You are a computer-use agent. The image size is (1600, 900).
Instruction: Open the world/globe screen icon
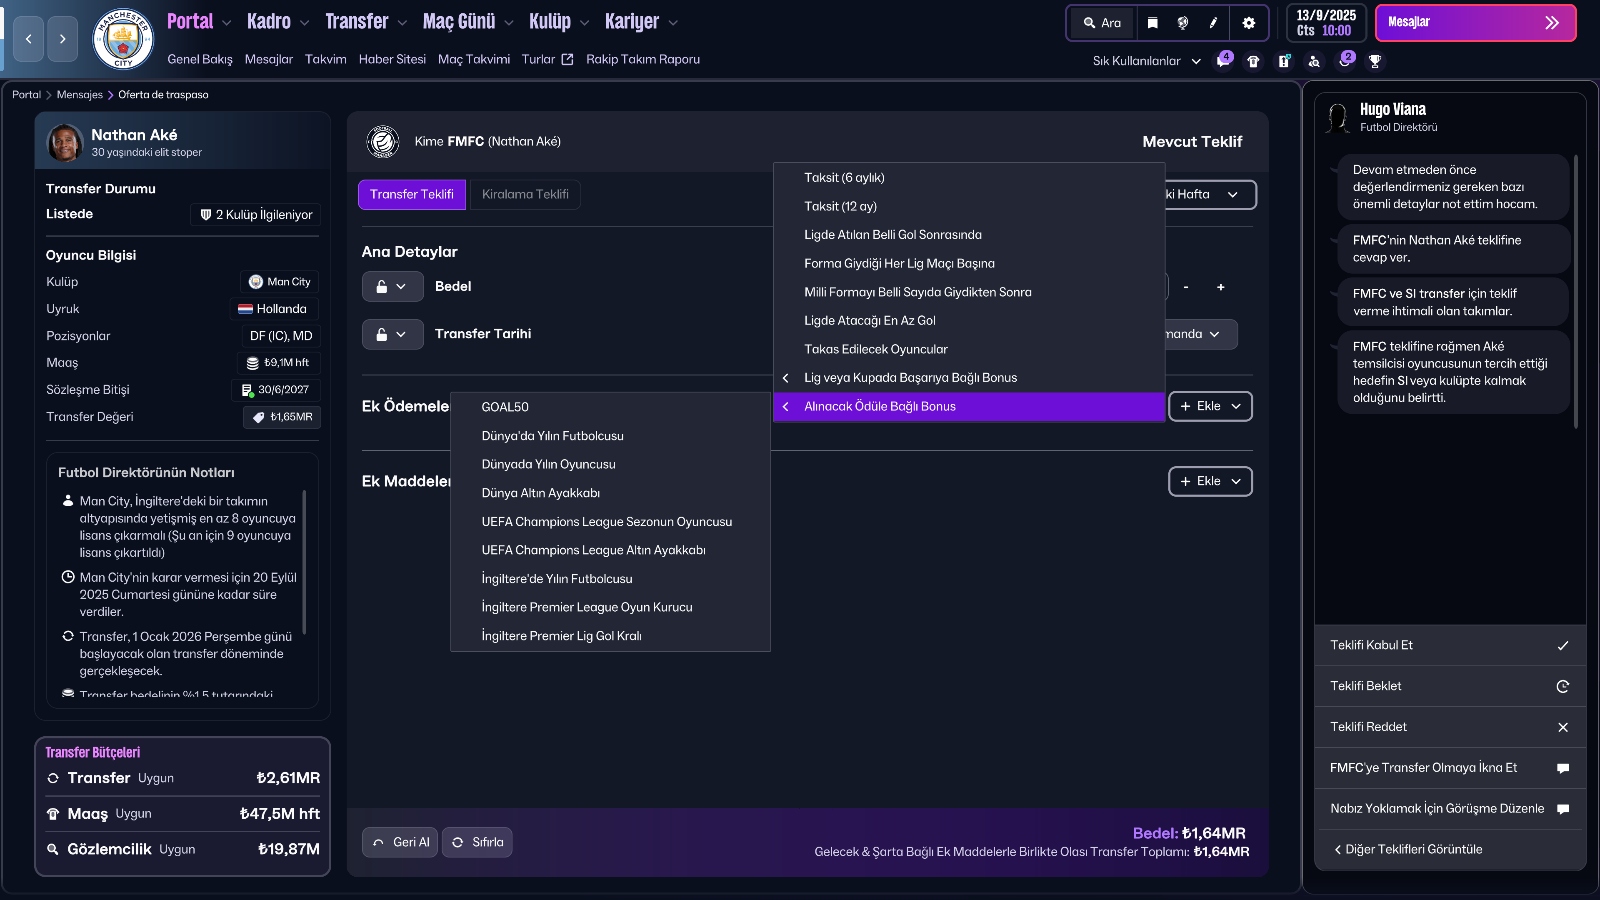pyautogui.click(x=1183, y=22)
